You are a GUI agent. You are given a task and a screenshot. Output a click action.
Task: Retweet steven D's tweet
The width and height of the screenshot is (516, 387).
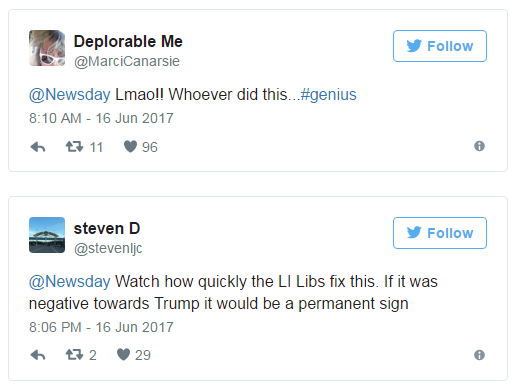pyautogui.click(x=74, y=355)
